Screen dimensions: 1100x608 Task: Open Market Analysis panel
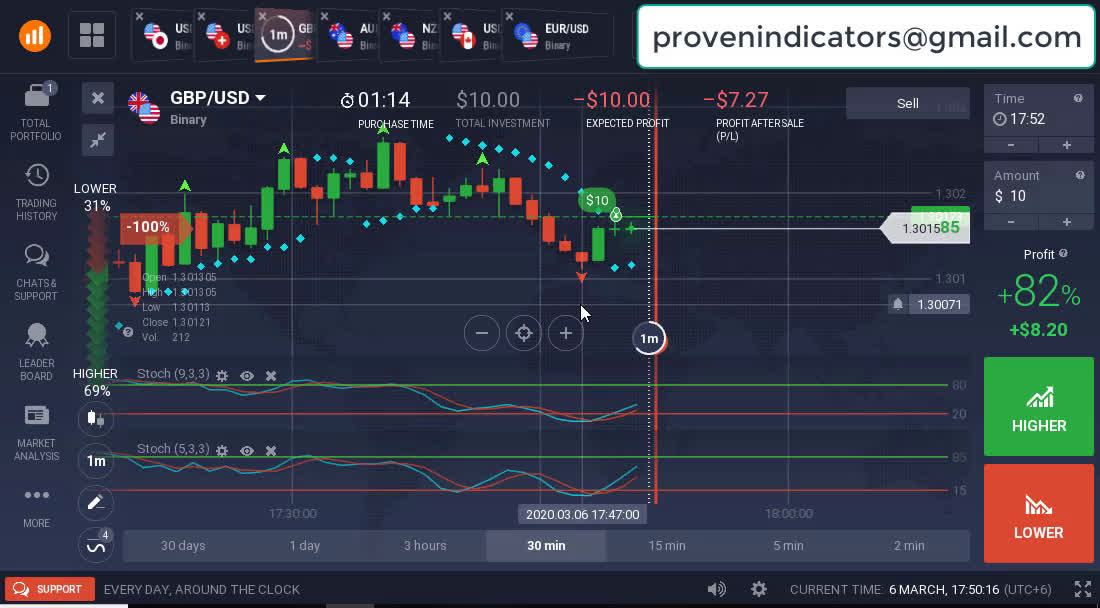36,431
